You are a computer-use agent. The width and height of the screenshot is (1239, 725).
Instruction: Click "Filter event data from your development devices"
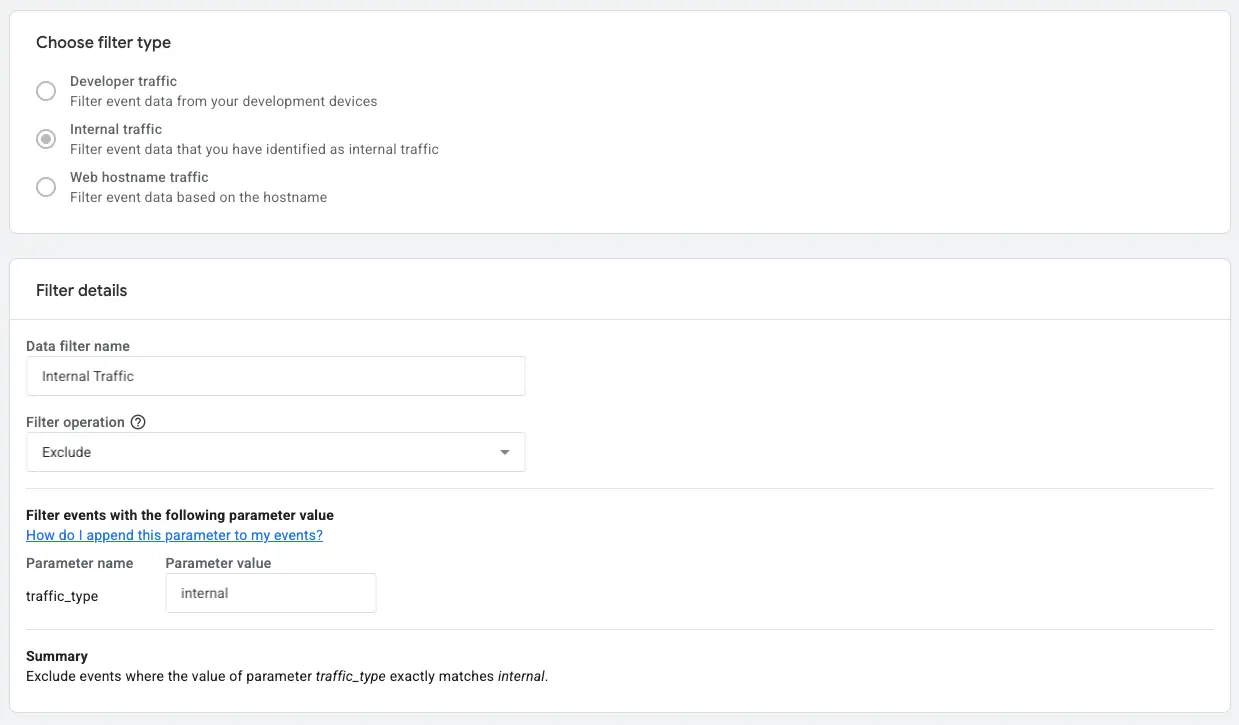pos(223,101)
